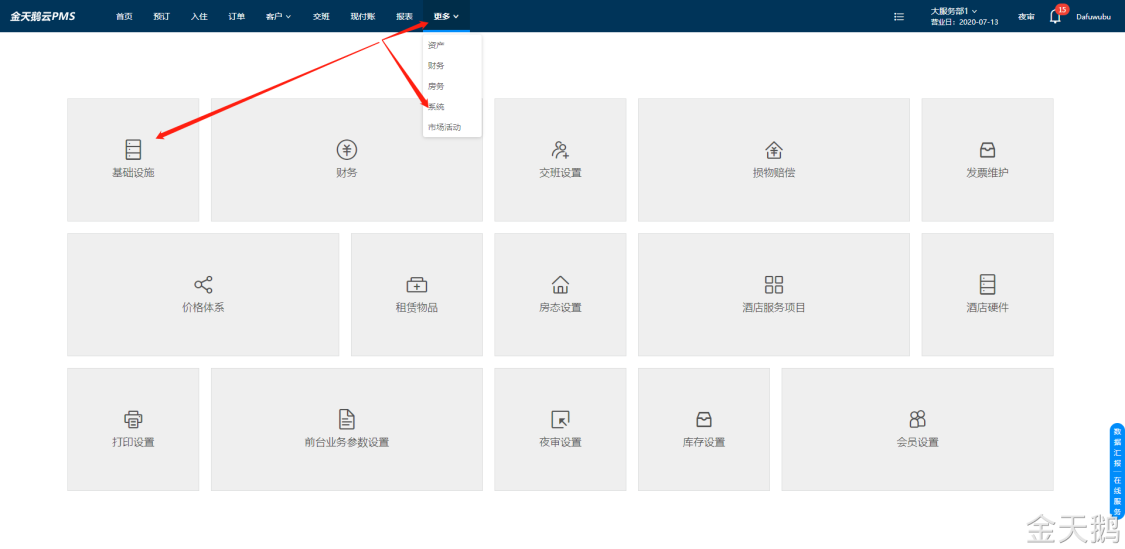Open the 订单 navigation item

[237, 16]
